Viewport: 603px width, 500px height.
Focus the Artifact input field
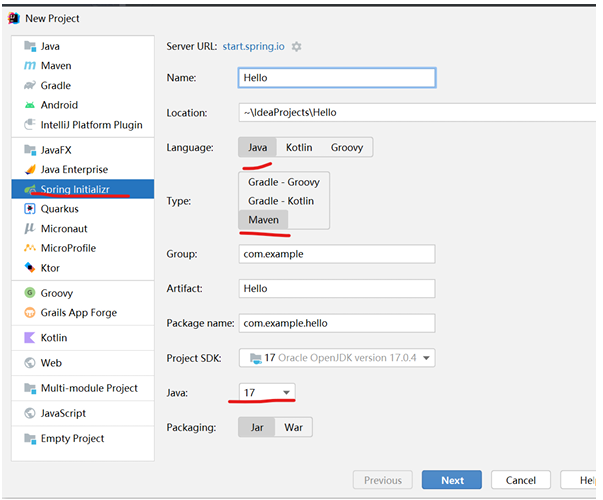coord(337,288)
